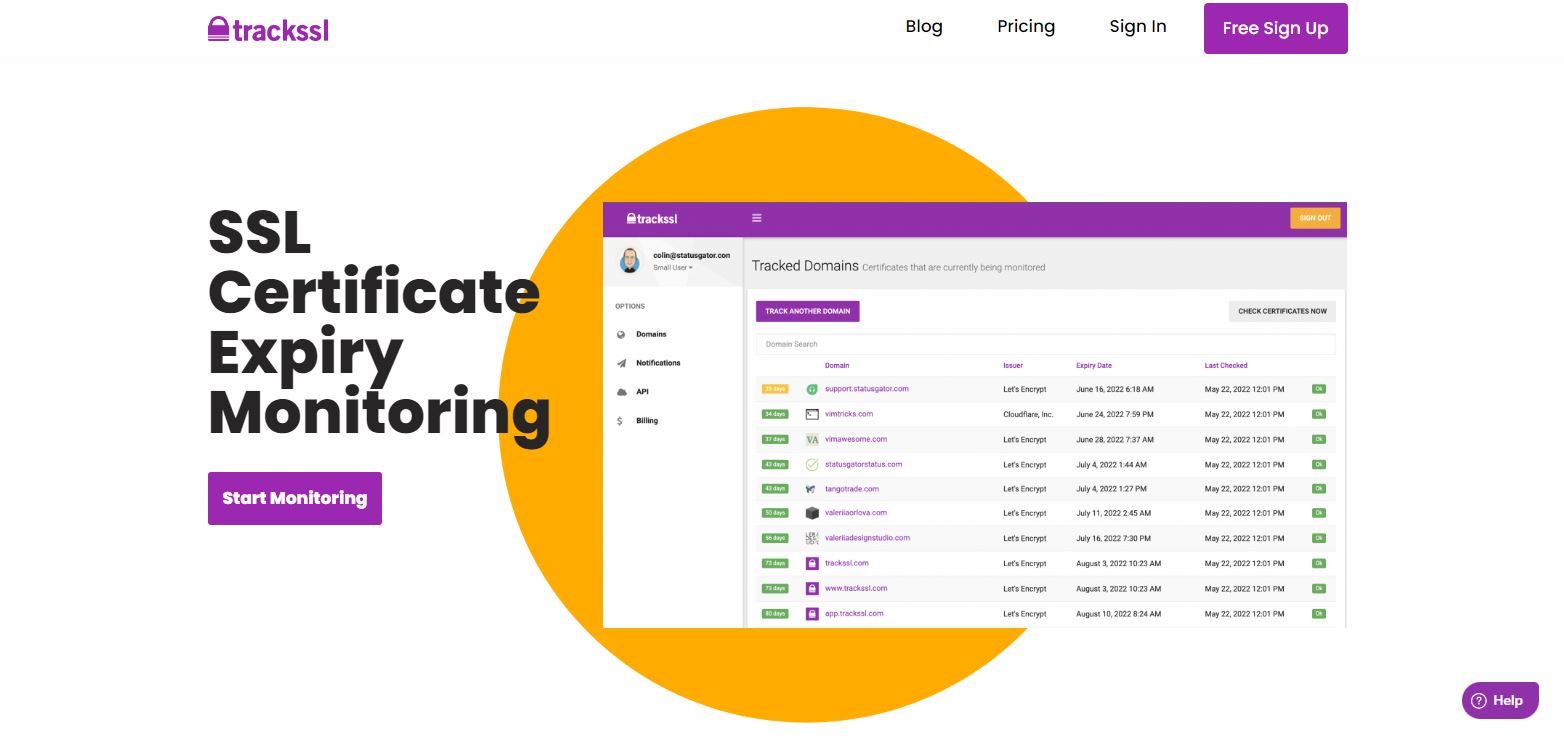This screenshot has height=742, width=1564.
Task: Click the Ok status badge for vimtricks.com
Action: click(1319, 414)
